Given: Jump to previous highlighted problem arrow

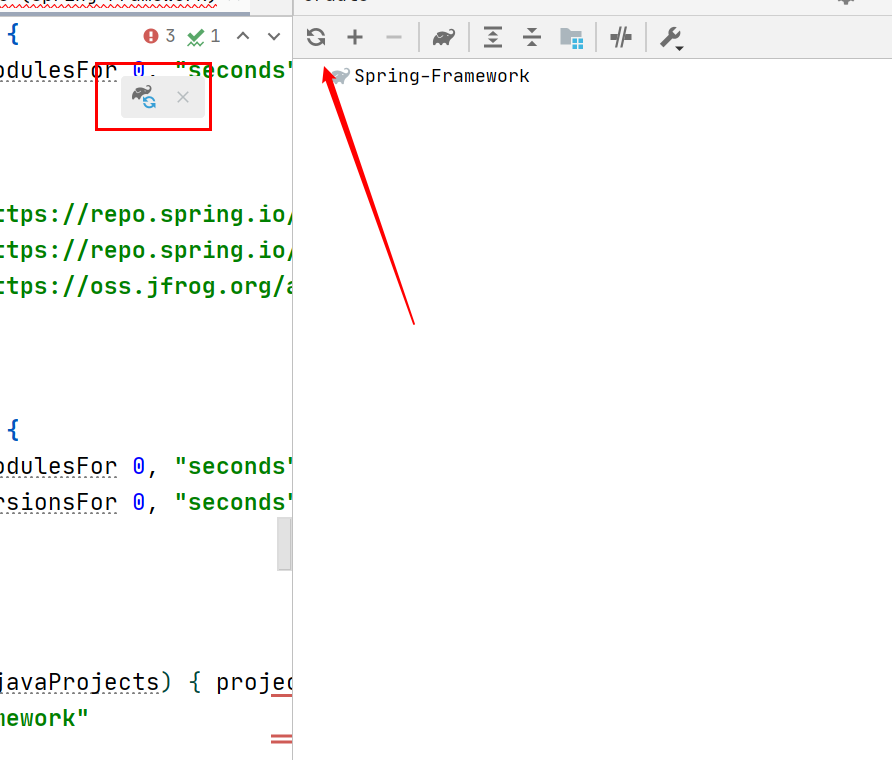Looking at the screenshot, I should 243,36.
